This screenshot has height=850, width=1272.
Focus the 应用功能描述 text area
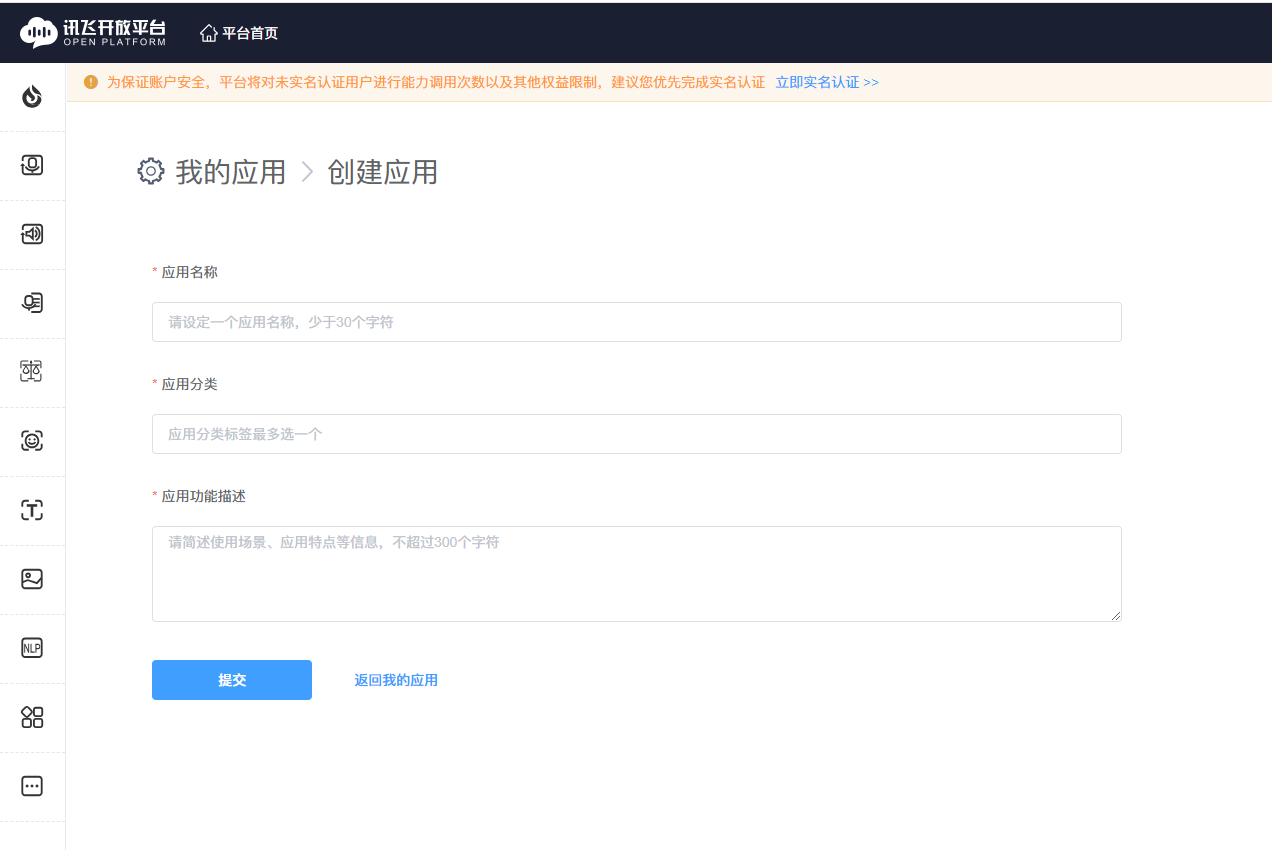[636, 574]
